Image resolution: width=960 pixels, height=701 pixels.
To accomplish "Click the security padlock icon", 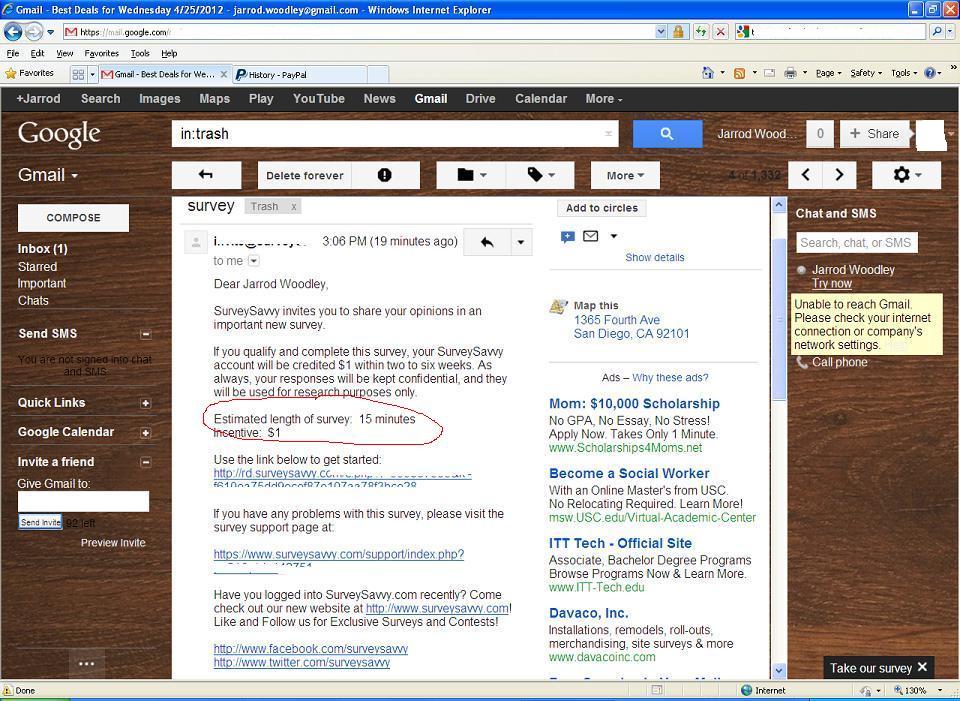I will [x=678, y=32].
